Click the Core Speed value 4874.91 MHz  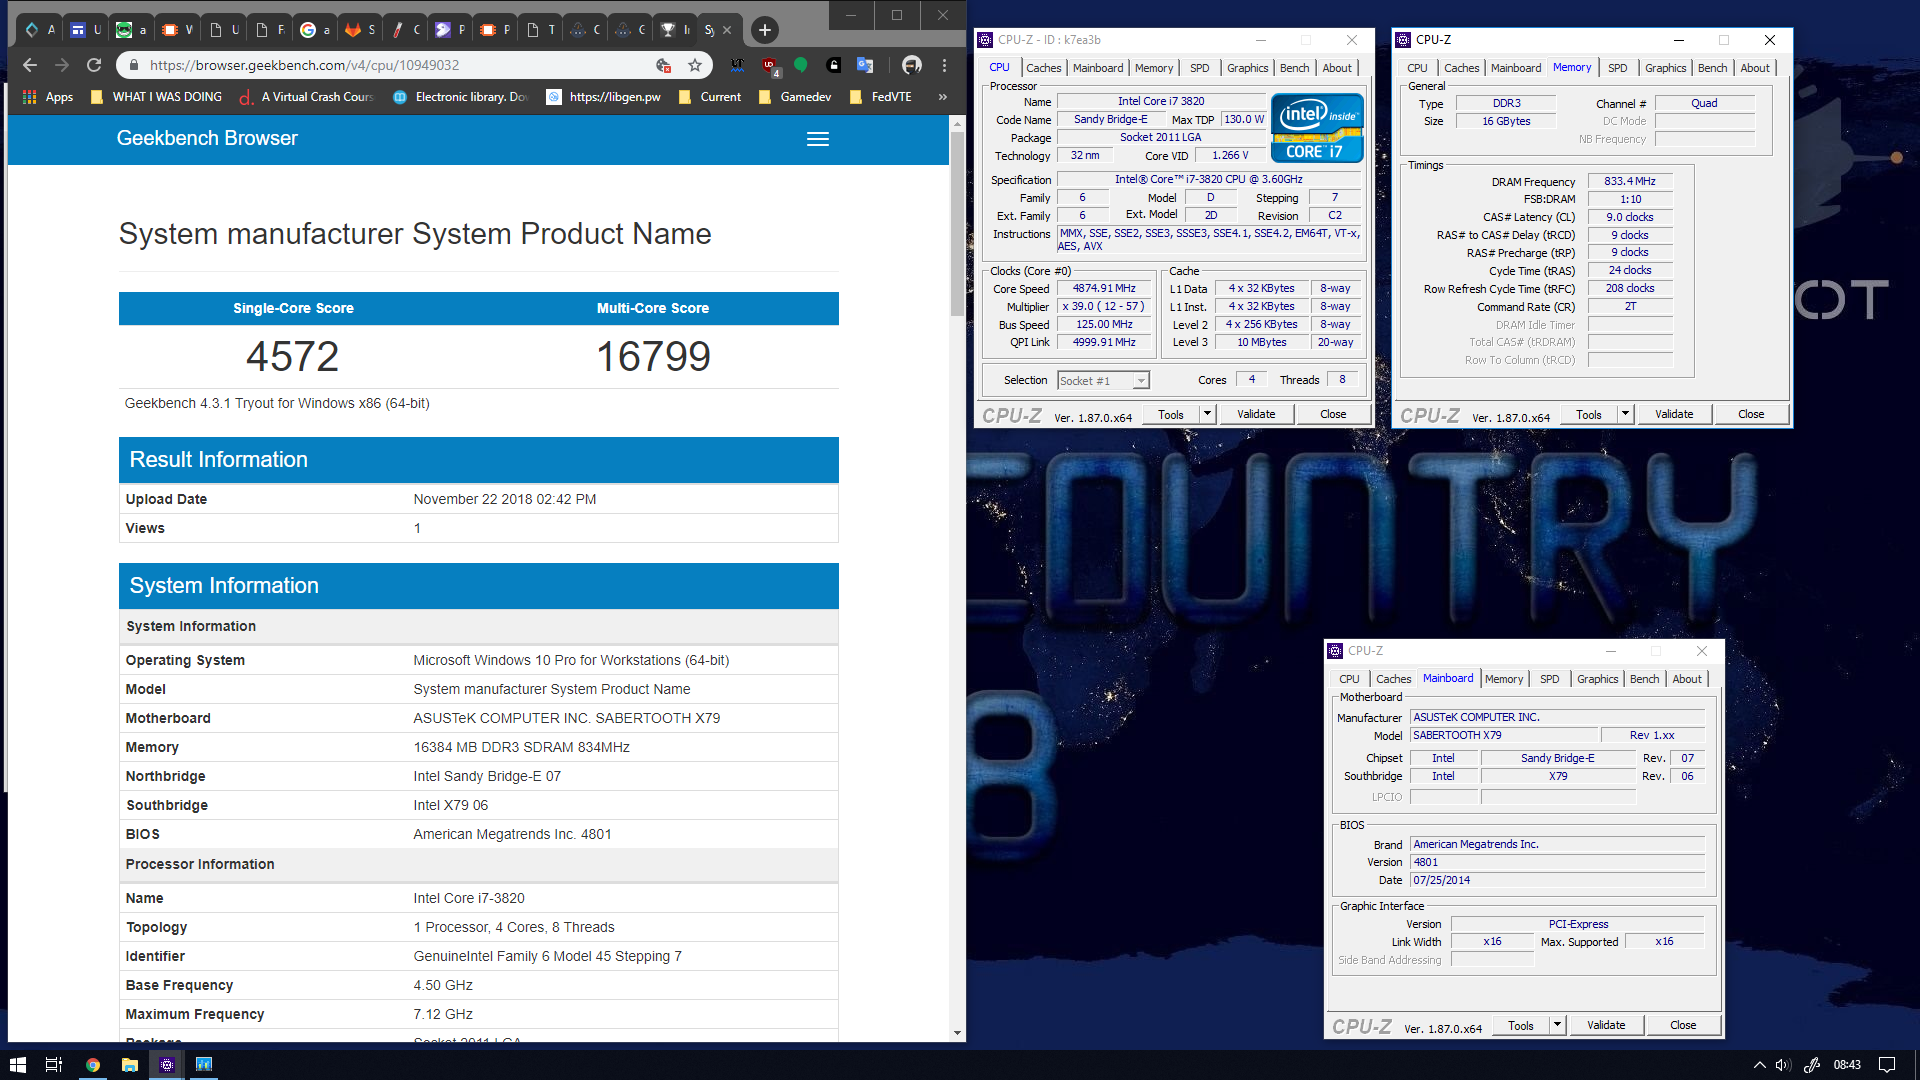click(x=1104, y=288)
